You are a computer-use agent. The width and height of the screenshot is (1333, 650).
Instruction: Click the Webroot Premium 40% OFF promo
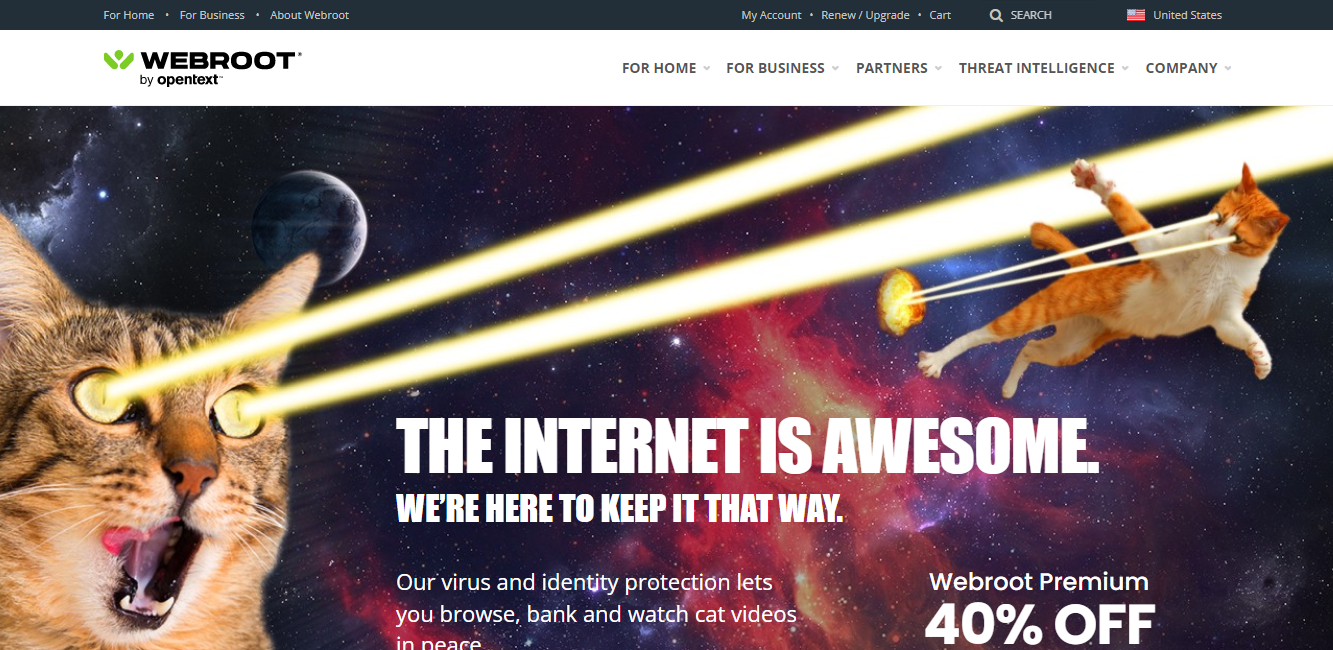point(1039,608)
